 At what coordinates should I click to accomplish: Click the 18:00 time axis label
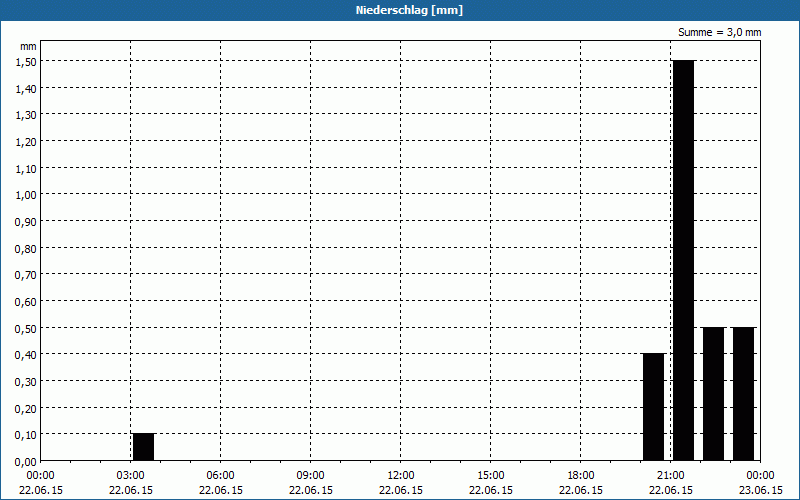[581, 476]
